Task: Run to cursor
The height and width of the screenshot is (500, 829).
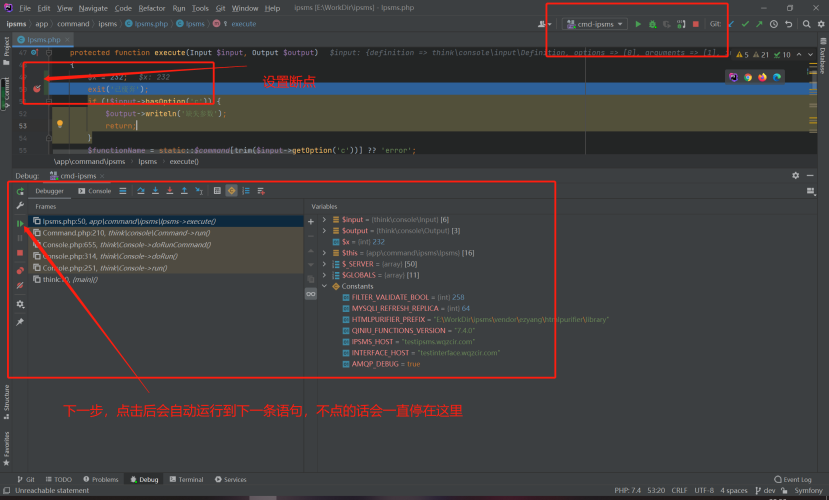Action: (199, 191)
